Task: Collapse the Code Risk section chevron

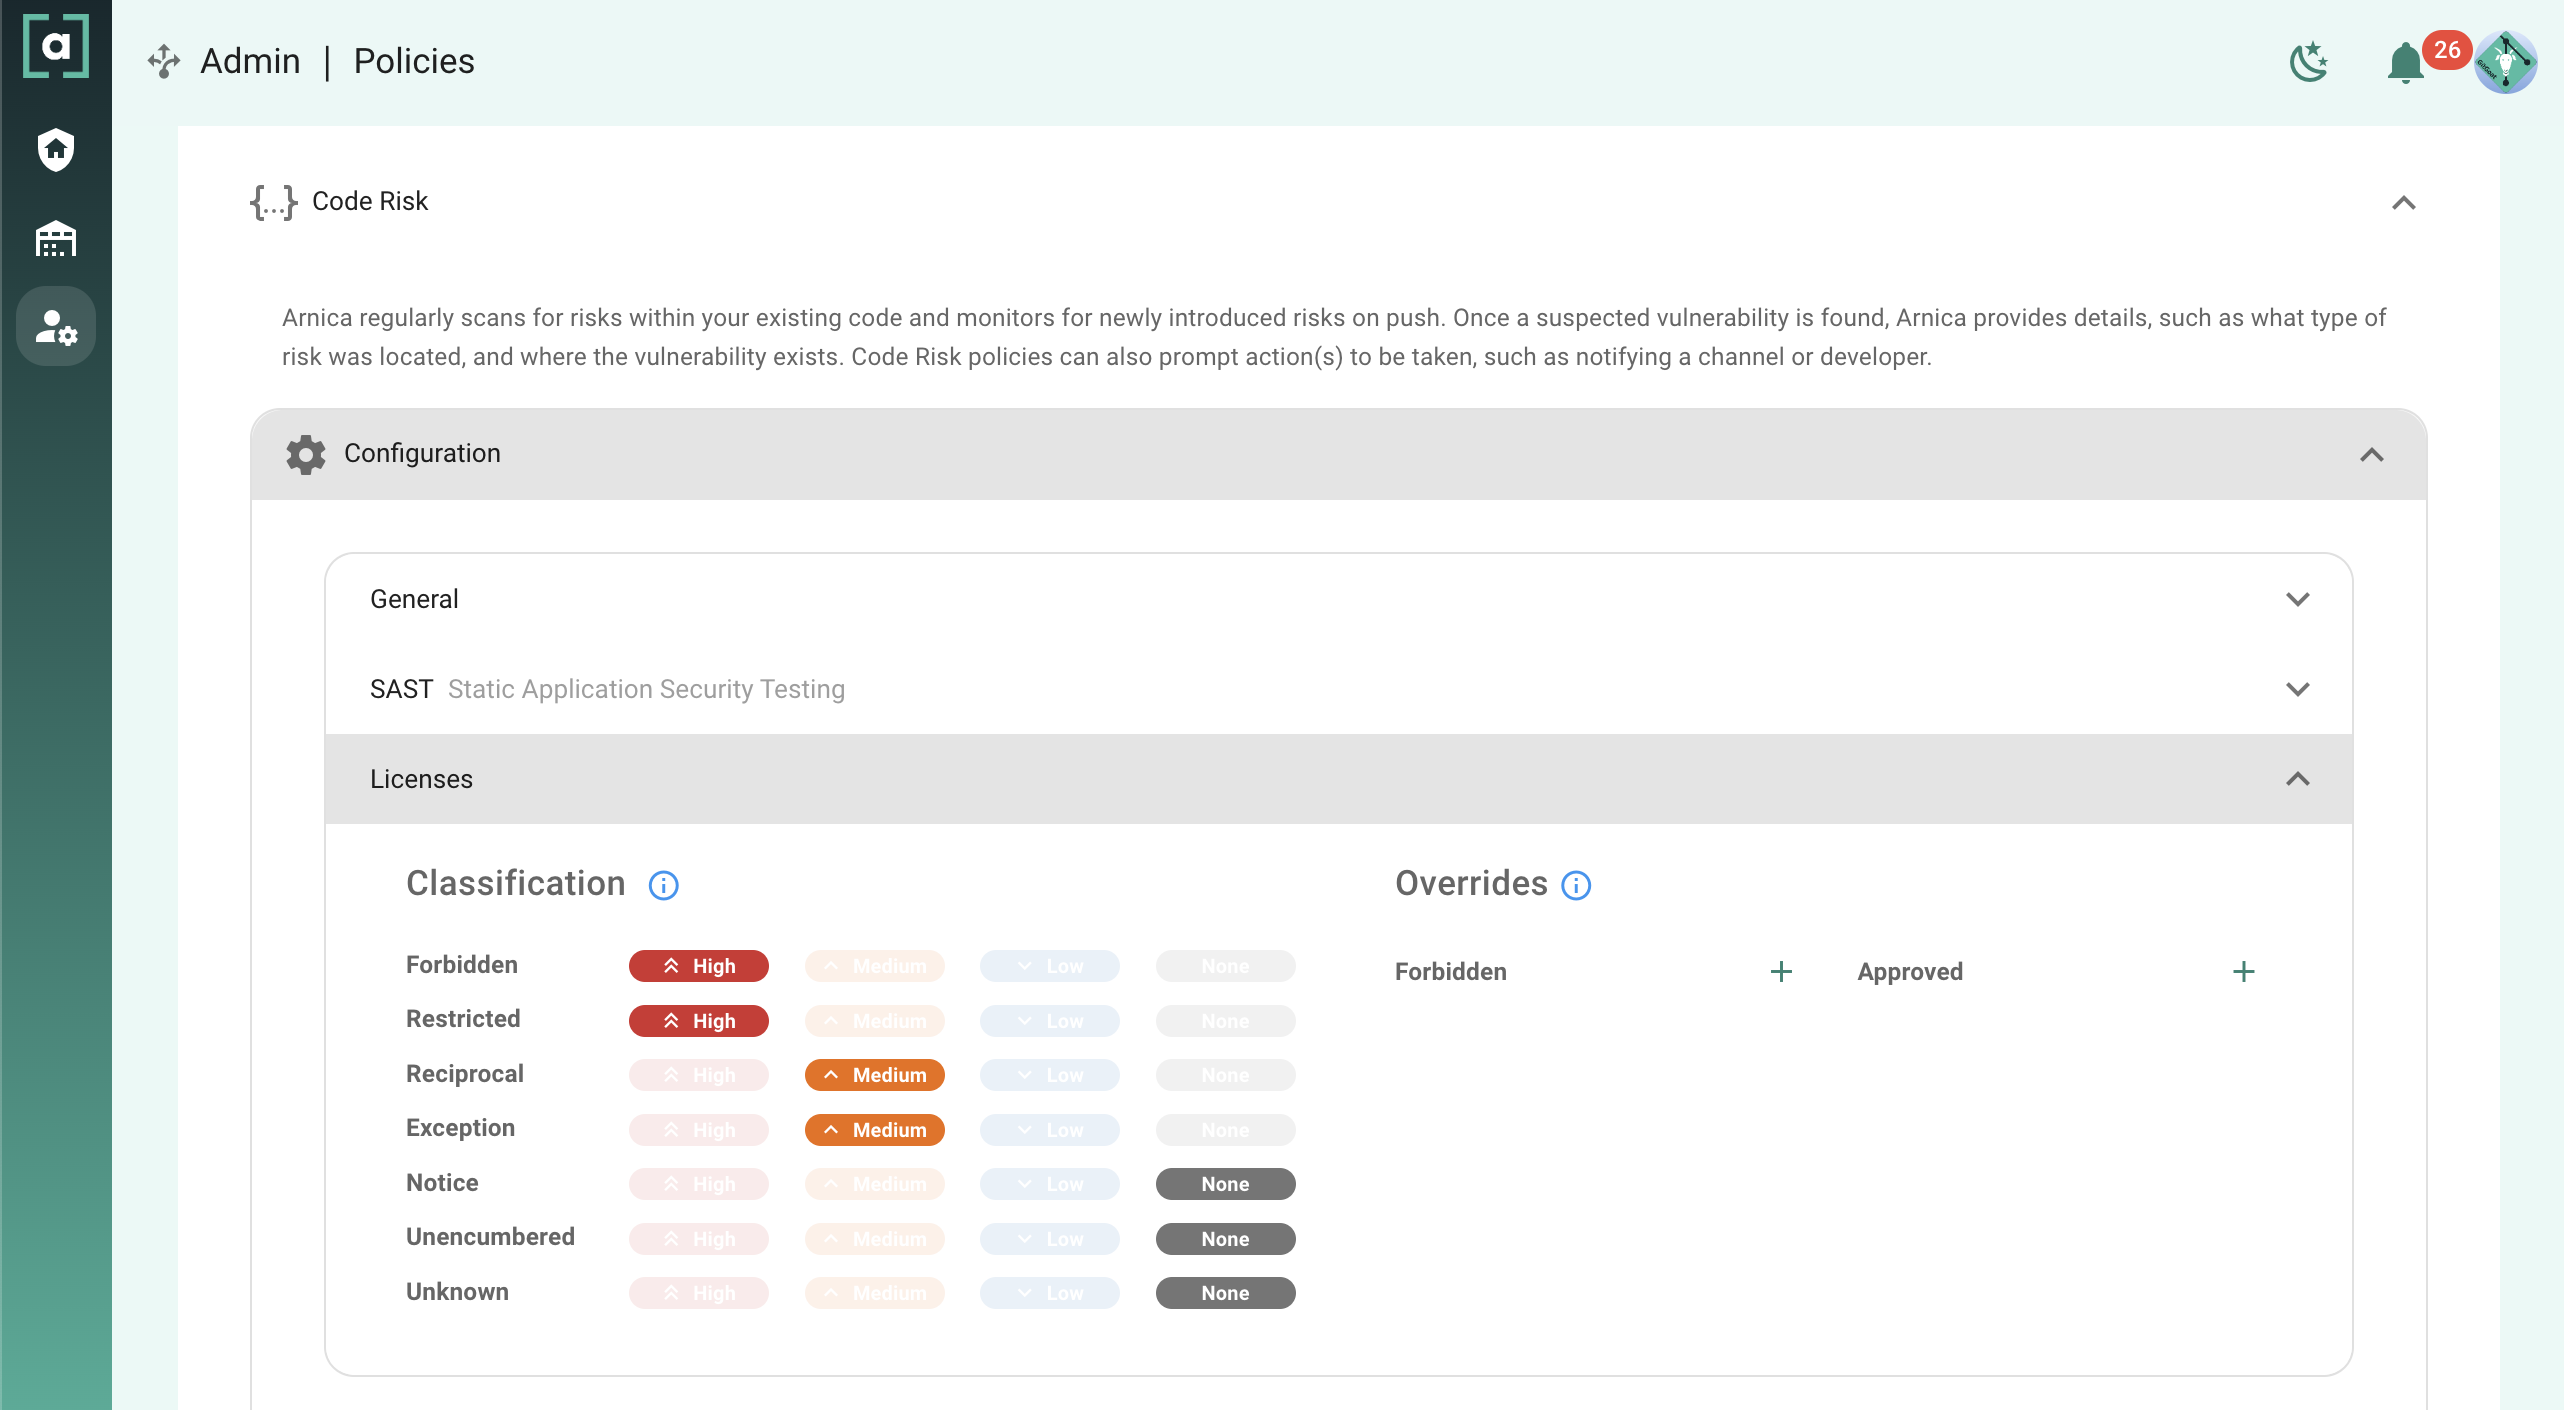Action: pyautogui.click(x=2403, y=203)
